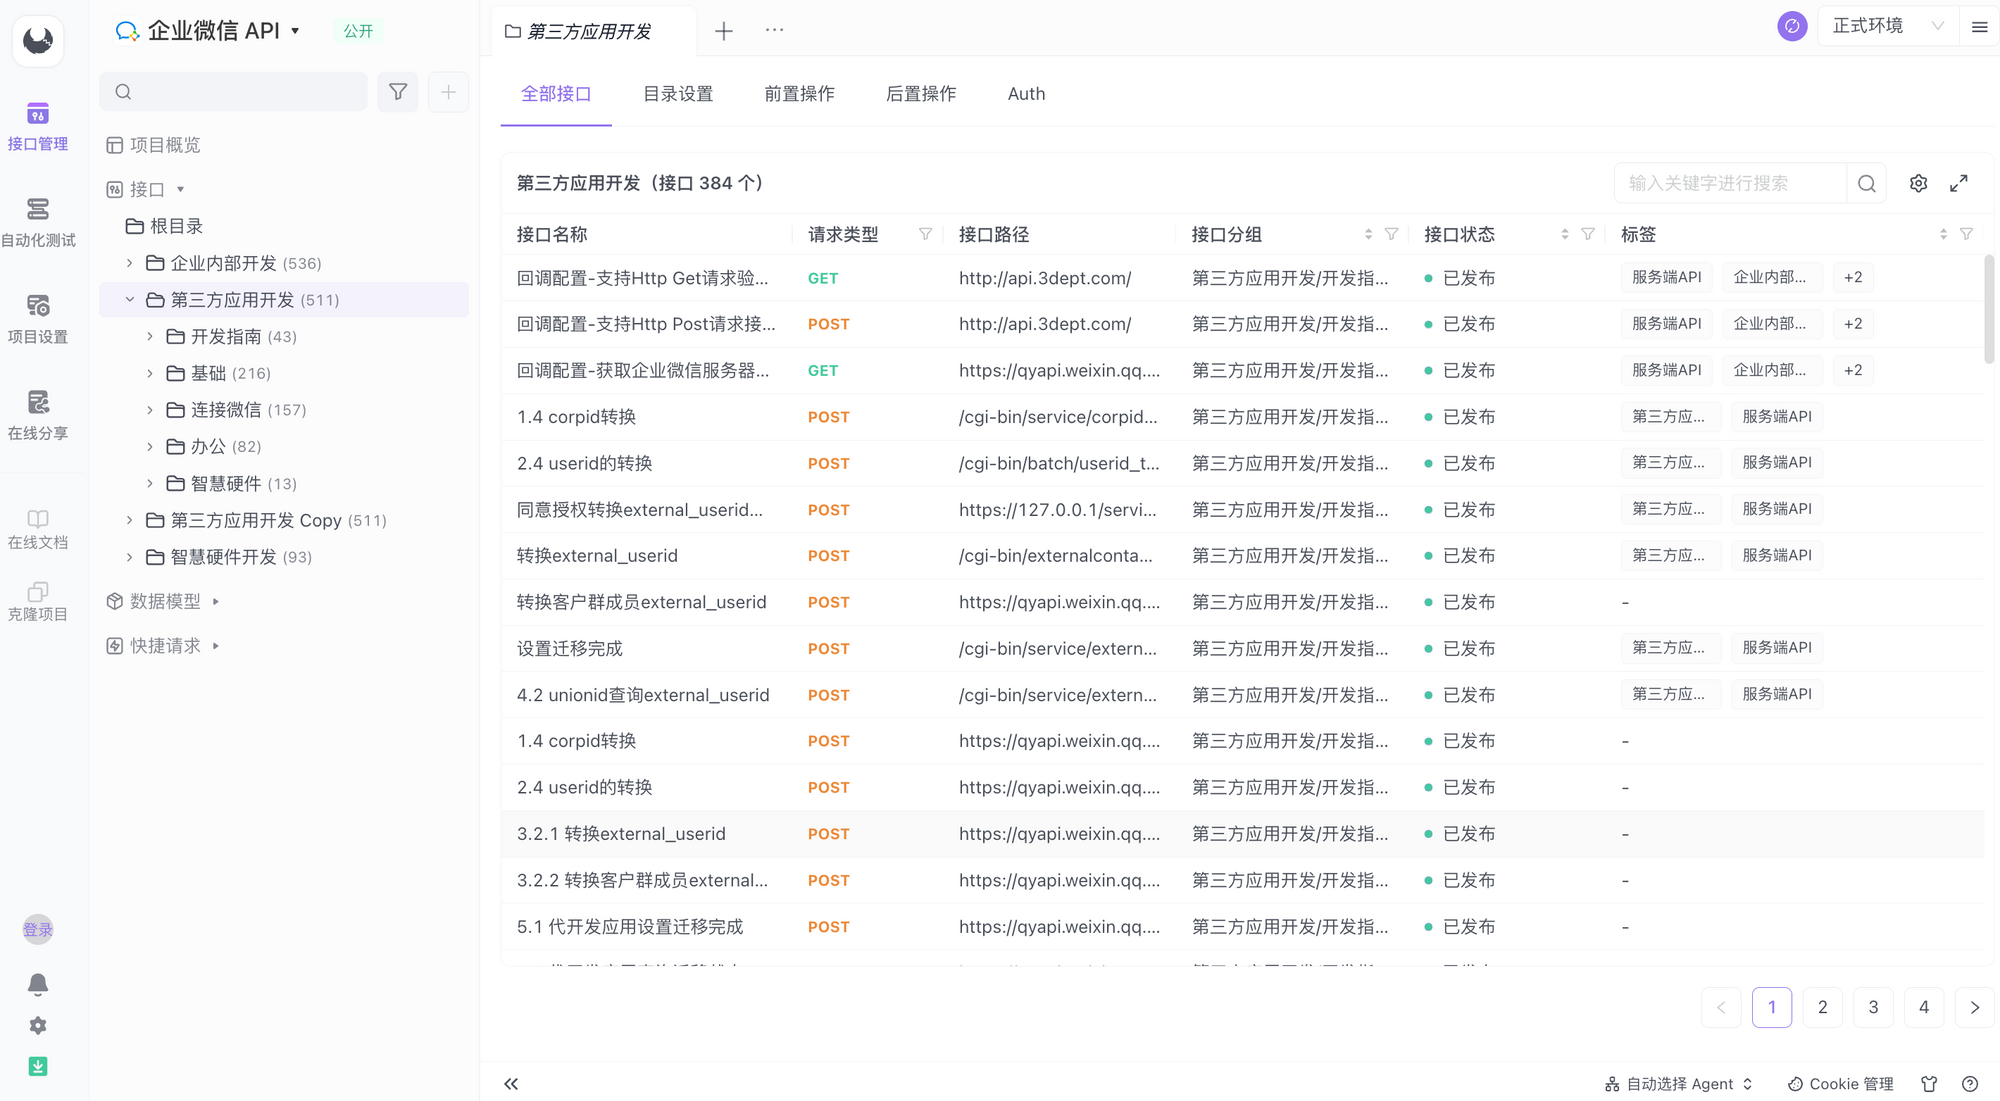This screenshot has height=1101, width=2000.
Task: Click the table settings gear near the search box
Action: [x=1918, y=183]
